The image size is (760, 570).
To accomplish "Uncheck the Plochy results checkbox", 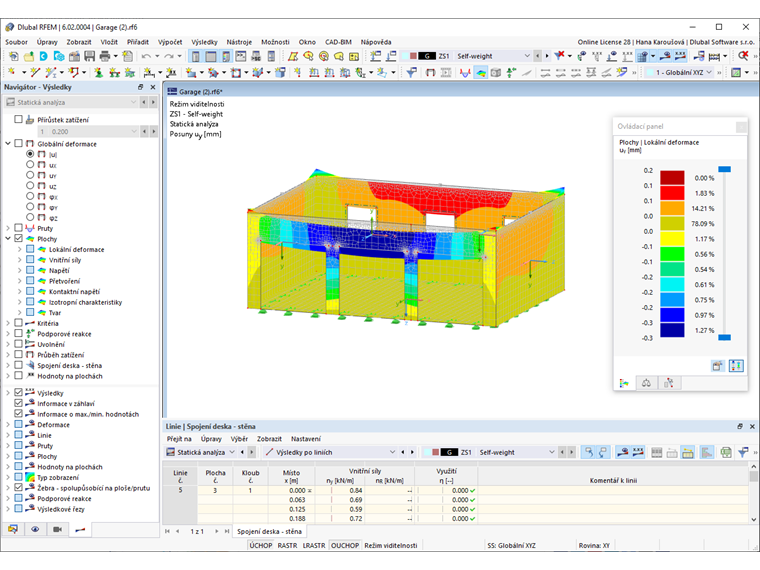I will click(18, 238).
